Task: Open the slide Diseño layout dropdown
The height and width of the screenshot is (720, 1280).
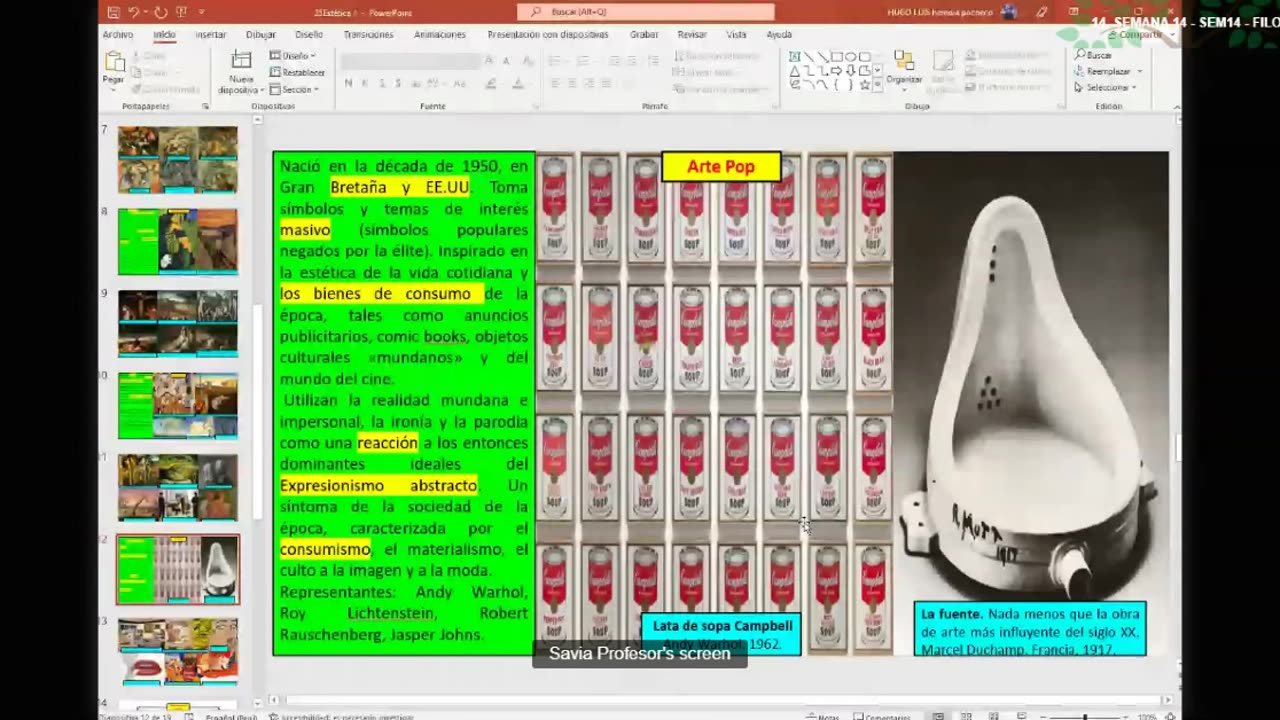Action: pyautogui.click(x=293, y=56)
